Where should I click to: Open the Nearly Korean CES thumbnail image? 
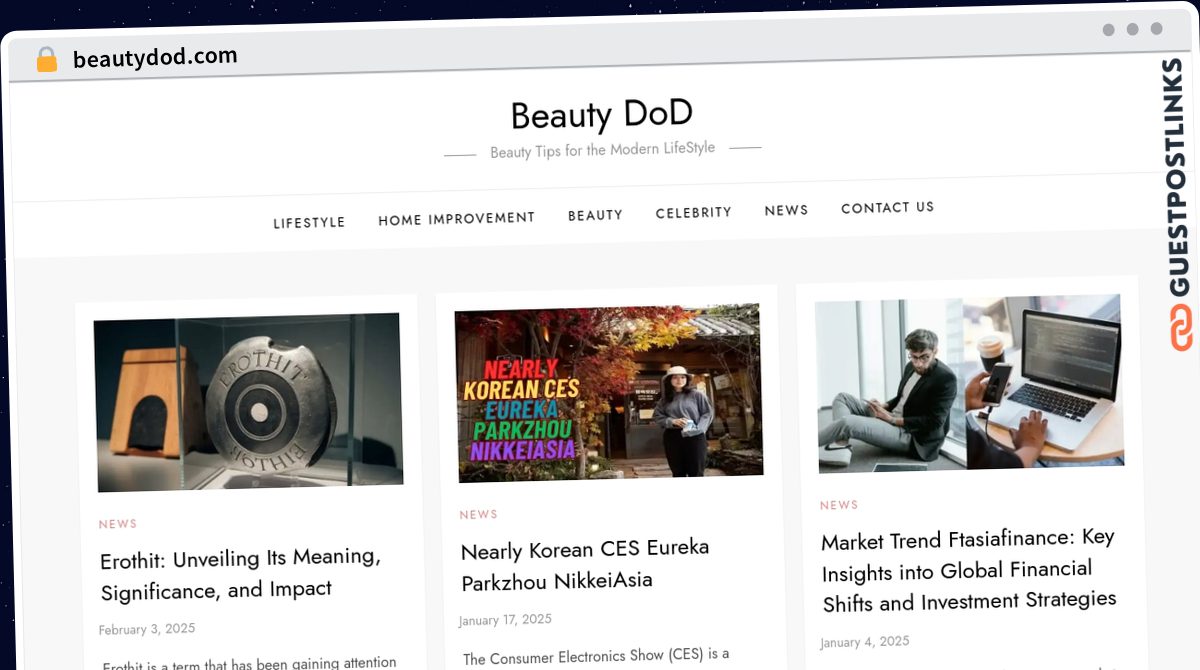click(608, 393)
